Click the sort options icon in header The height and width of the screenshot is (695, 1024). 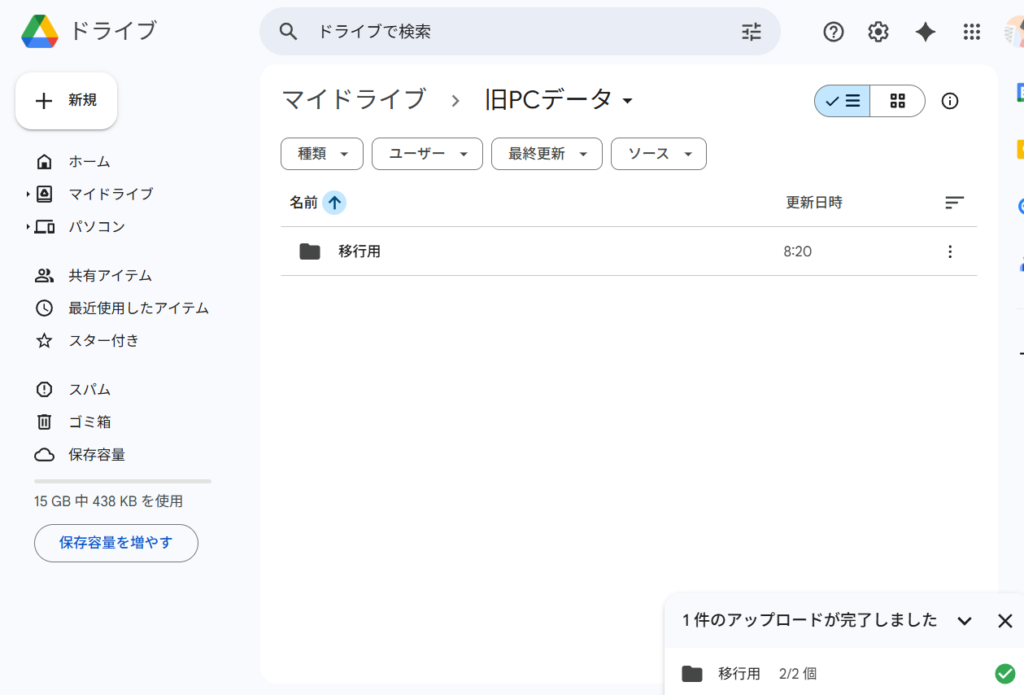tap(954, 203)
